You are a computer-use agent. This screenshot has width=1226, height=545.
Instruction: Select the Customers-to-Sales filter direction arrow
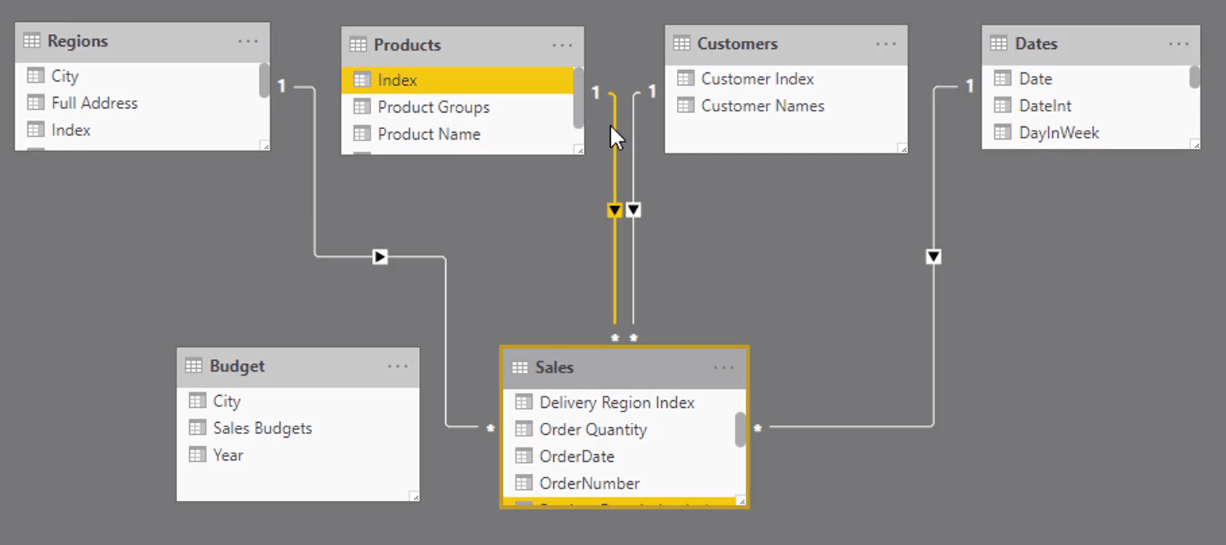(x=633, y=211)
